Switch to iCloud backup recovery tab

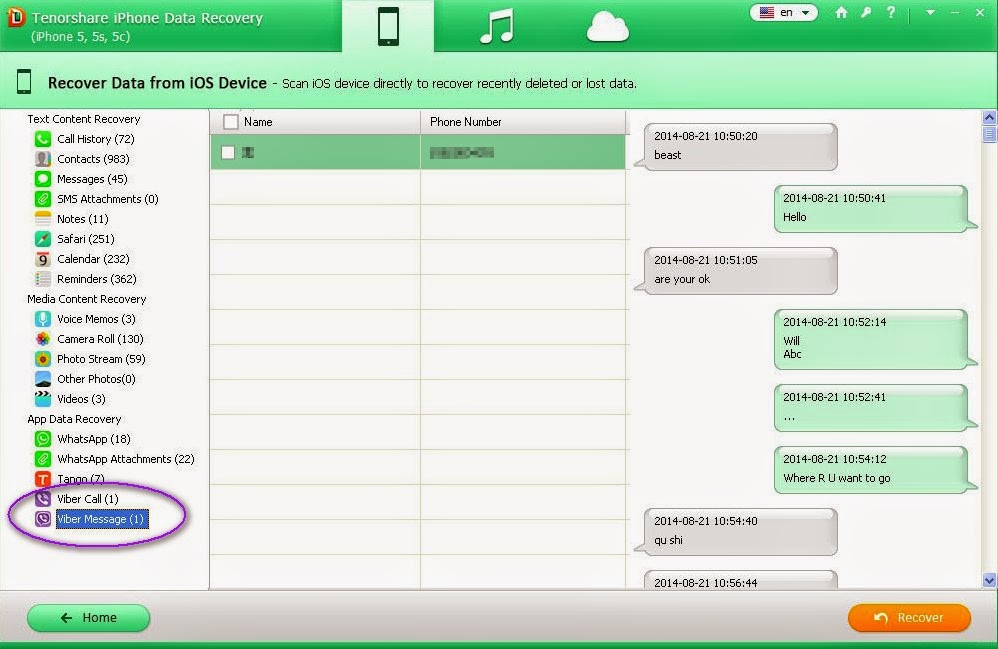(608, 26)
